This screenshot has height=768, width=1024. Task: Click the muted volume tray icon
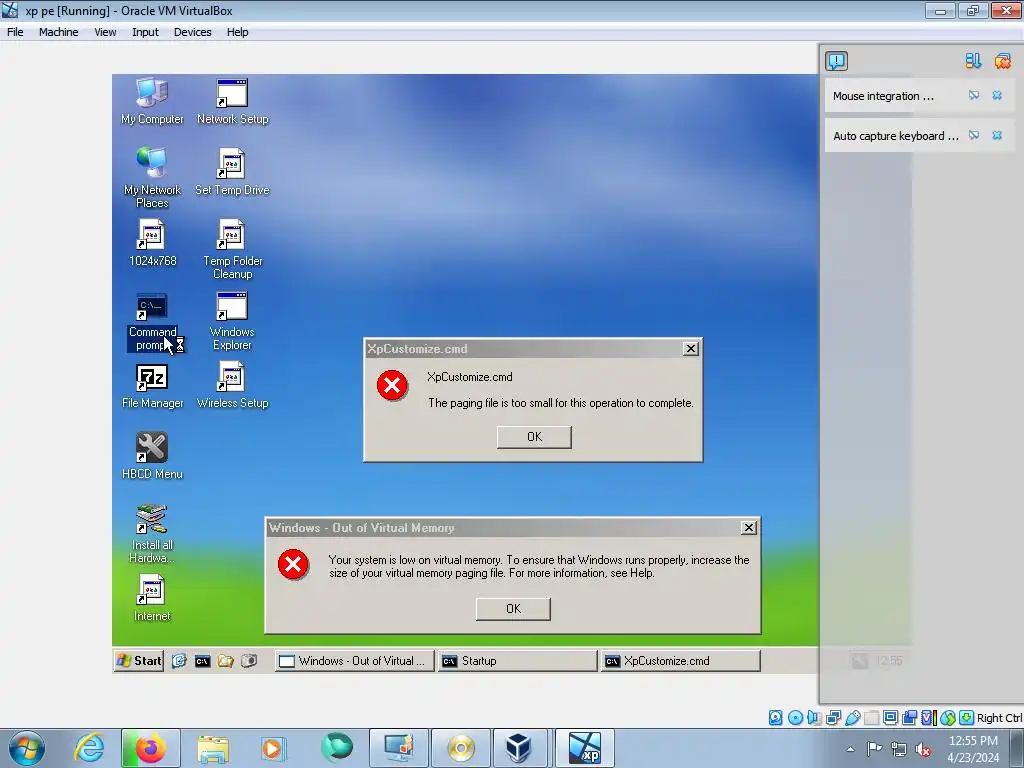coord(923,749)
